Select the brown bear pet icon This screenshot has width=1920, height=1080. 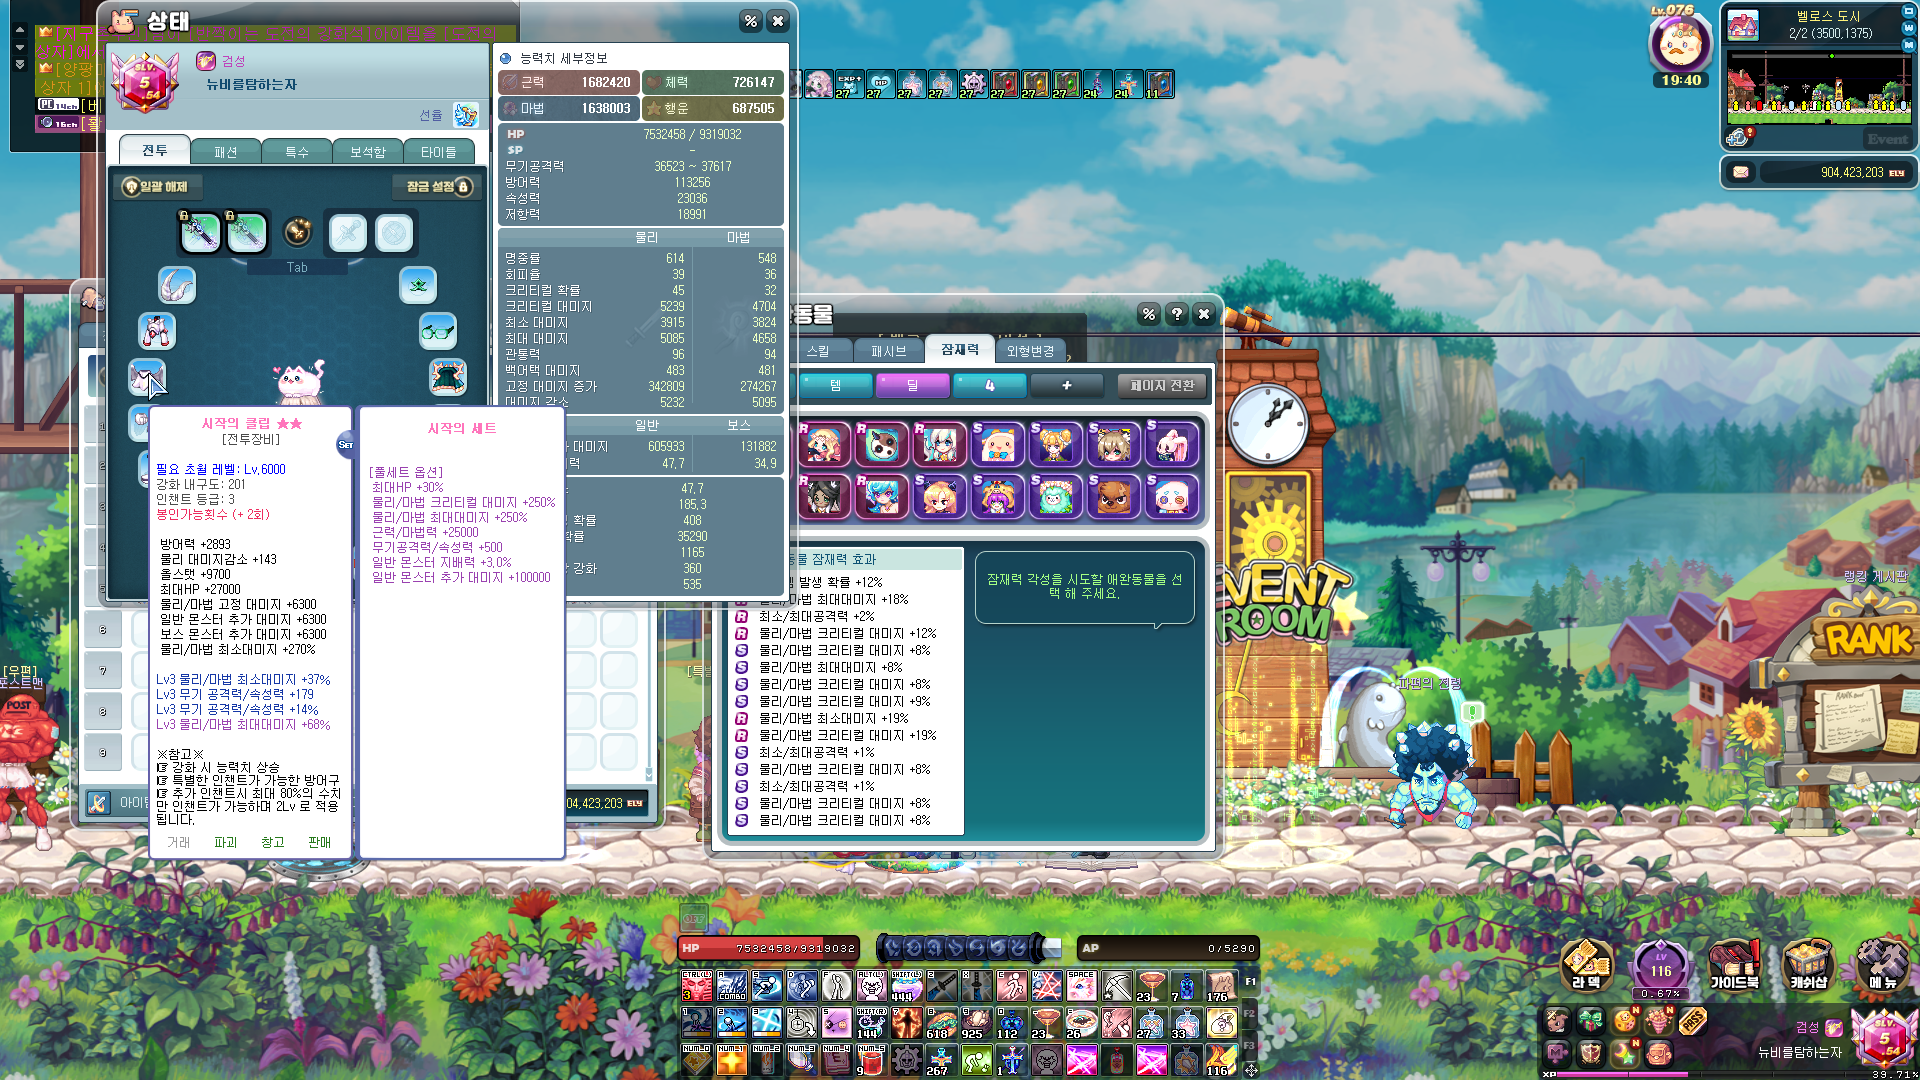(x=1113, y=496)
